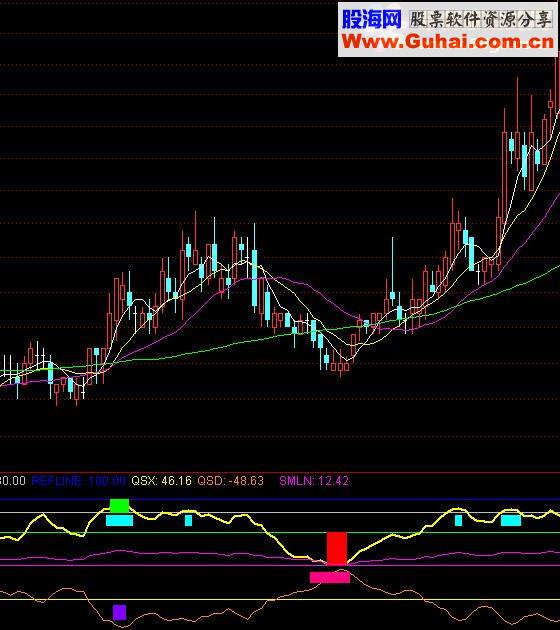Click the green signal block on indicator
The height and width of the screenshot is (630, 560).
click(119, 506)
